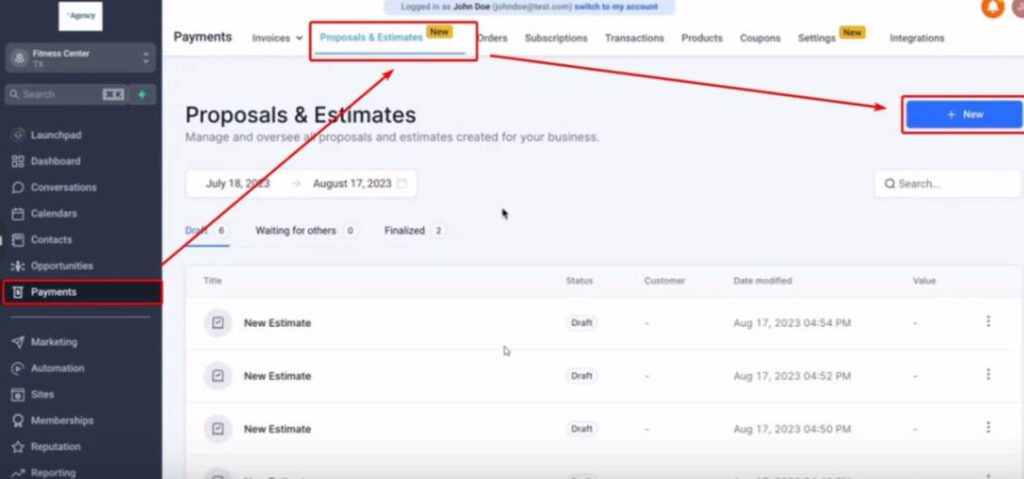Click Draft status of 04:50 PM estimate
The image size is (1024, 479).
pyautogui.click(x=581, y=429)
